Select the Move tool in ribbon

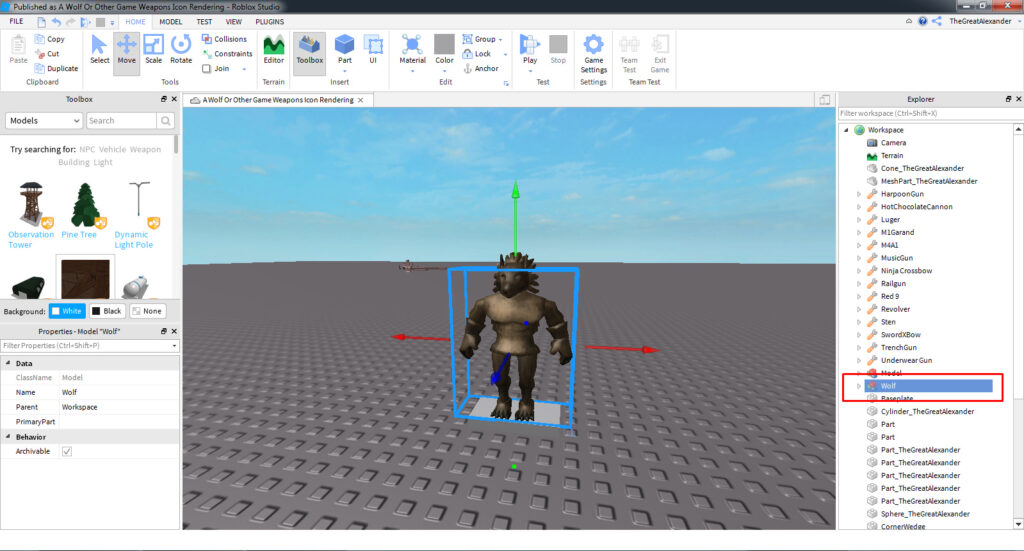(x=126, y=48)
